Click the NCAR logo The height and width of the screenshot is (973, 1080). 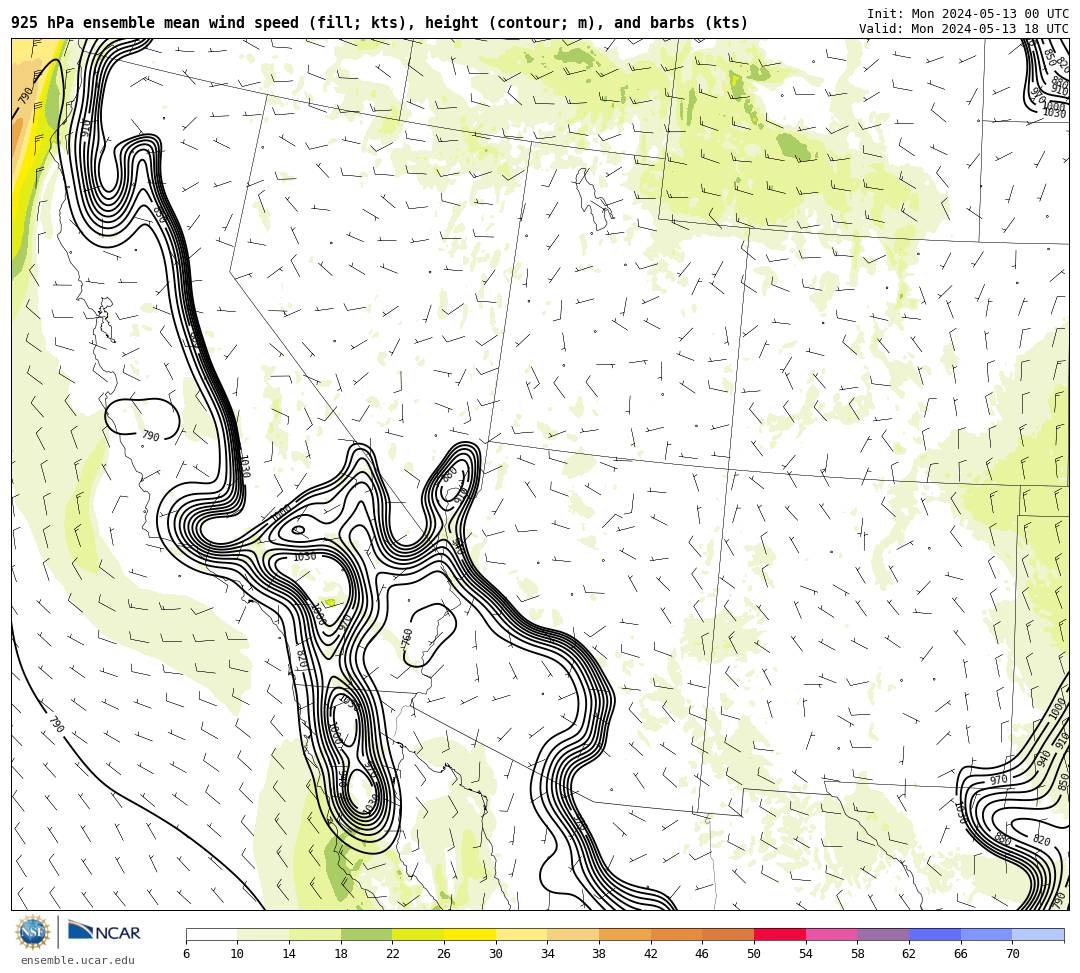pos(104,932)
